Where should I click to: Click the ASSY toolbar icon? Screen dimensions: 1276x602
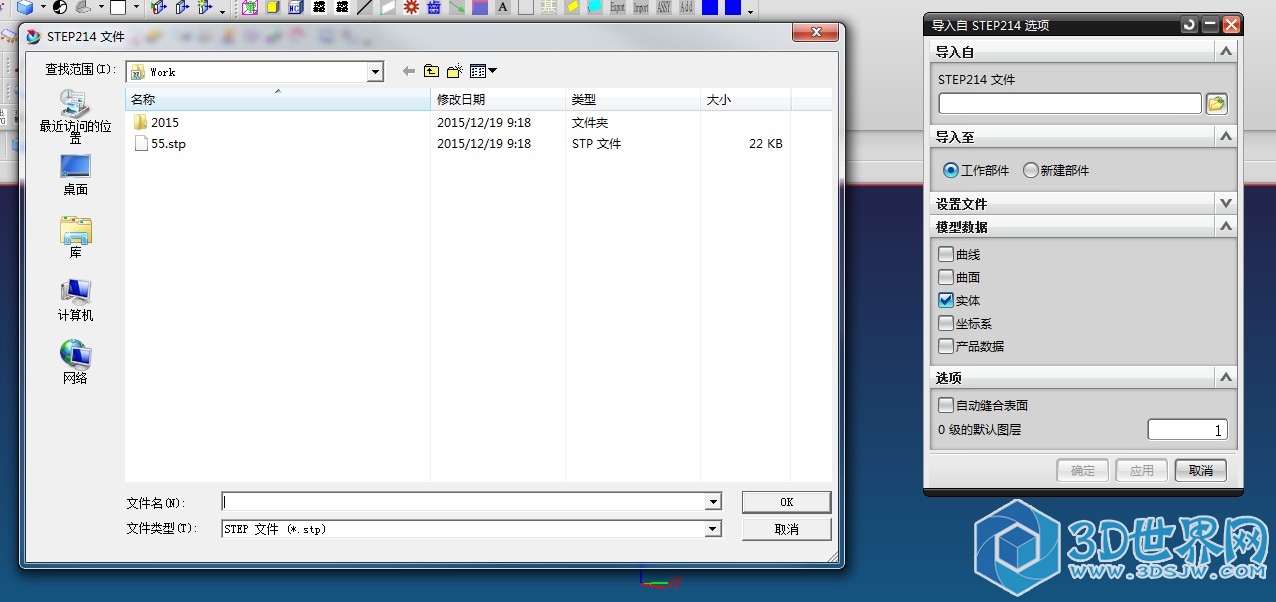[663, 7]
